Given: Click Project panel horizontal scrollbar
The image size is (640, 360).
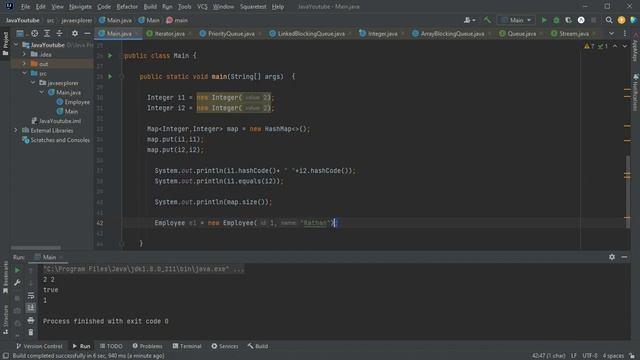Looking at the screenshot, I should click(x=36, y=248).
